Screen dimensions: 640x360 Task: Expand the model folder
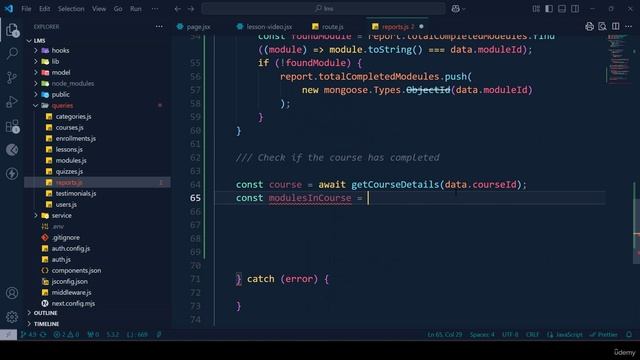point(61,73)
